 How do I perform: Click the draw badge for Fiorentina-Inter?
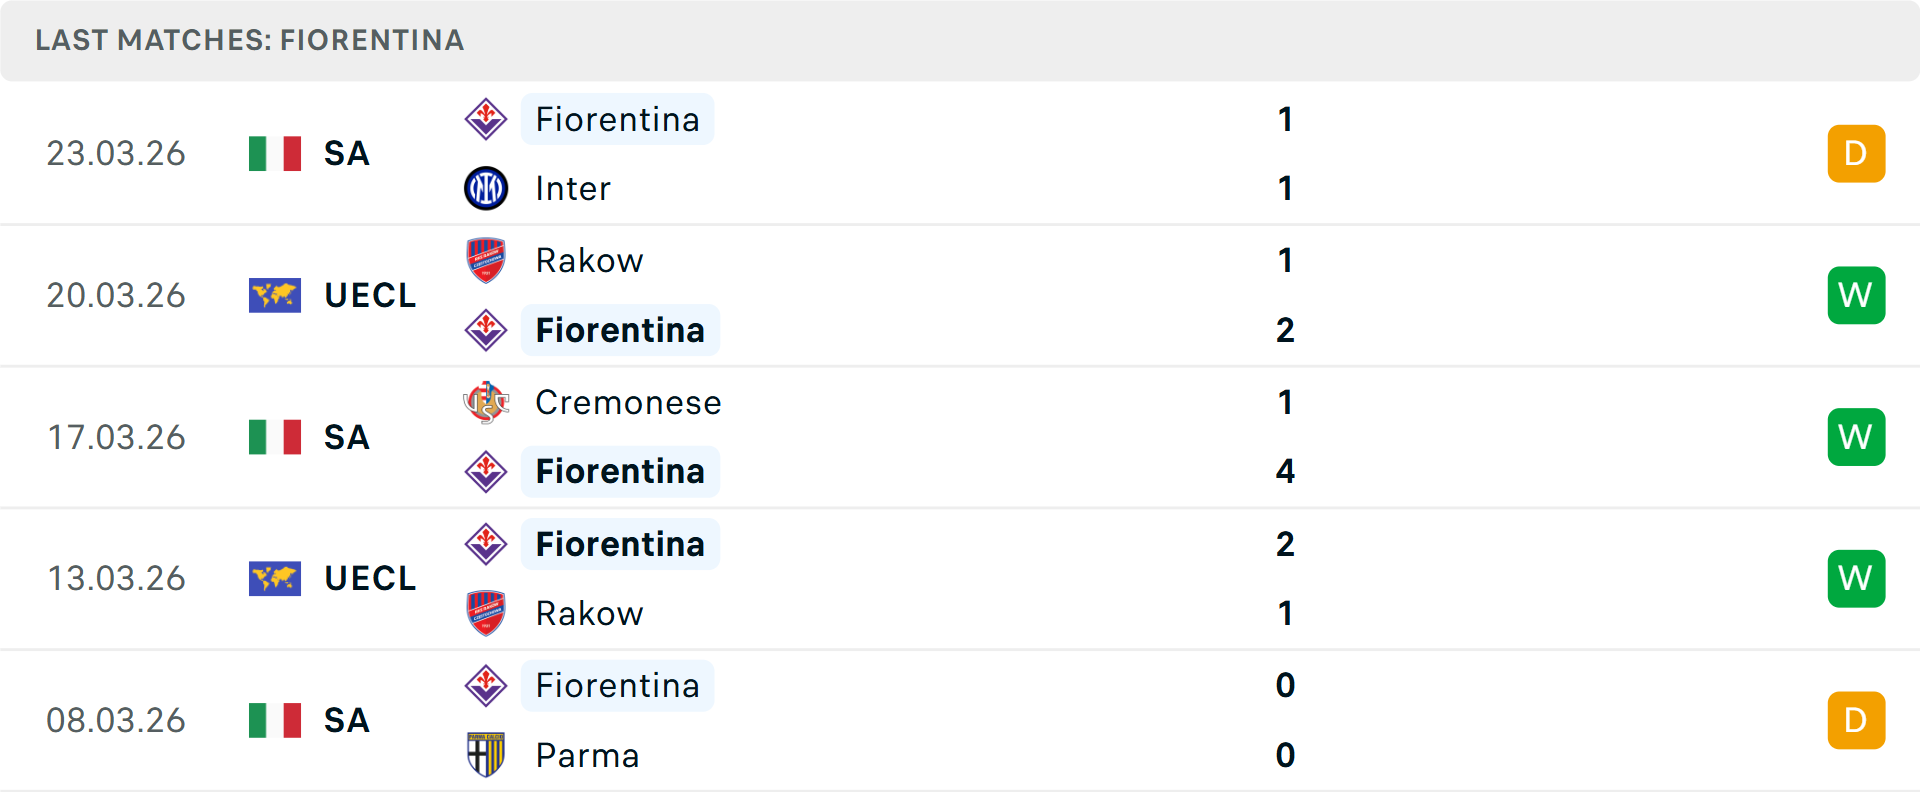coord(1855,154)
